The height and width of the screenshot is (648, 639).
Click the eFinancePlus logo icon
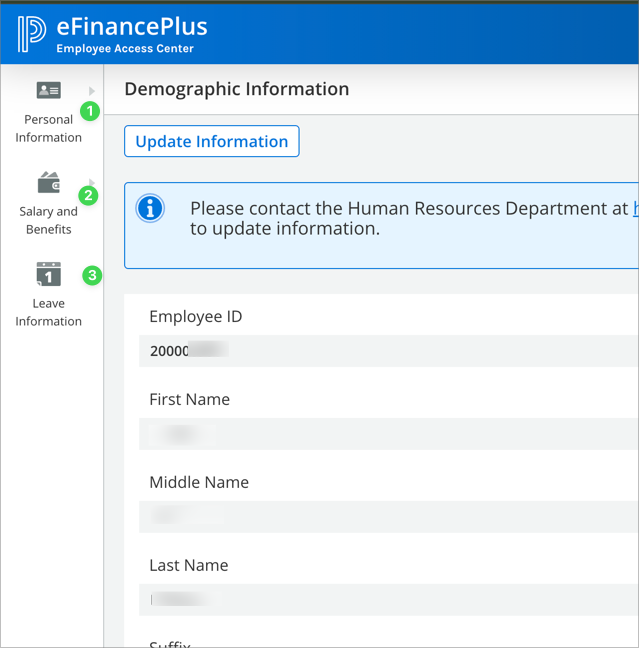(32, 32)
